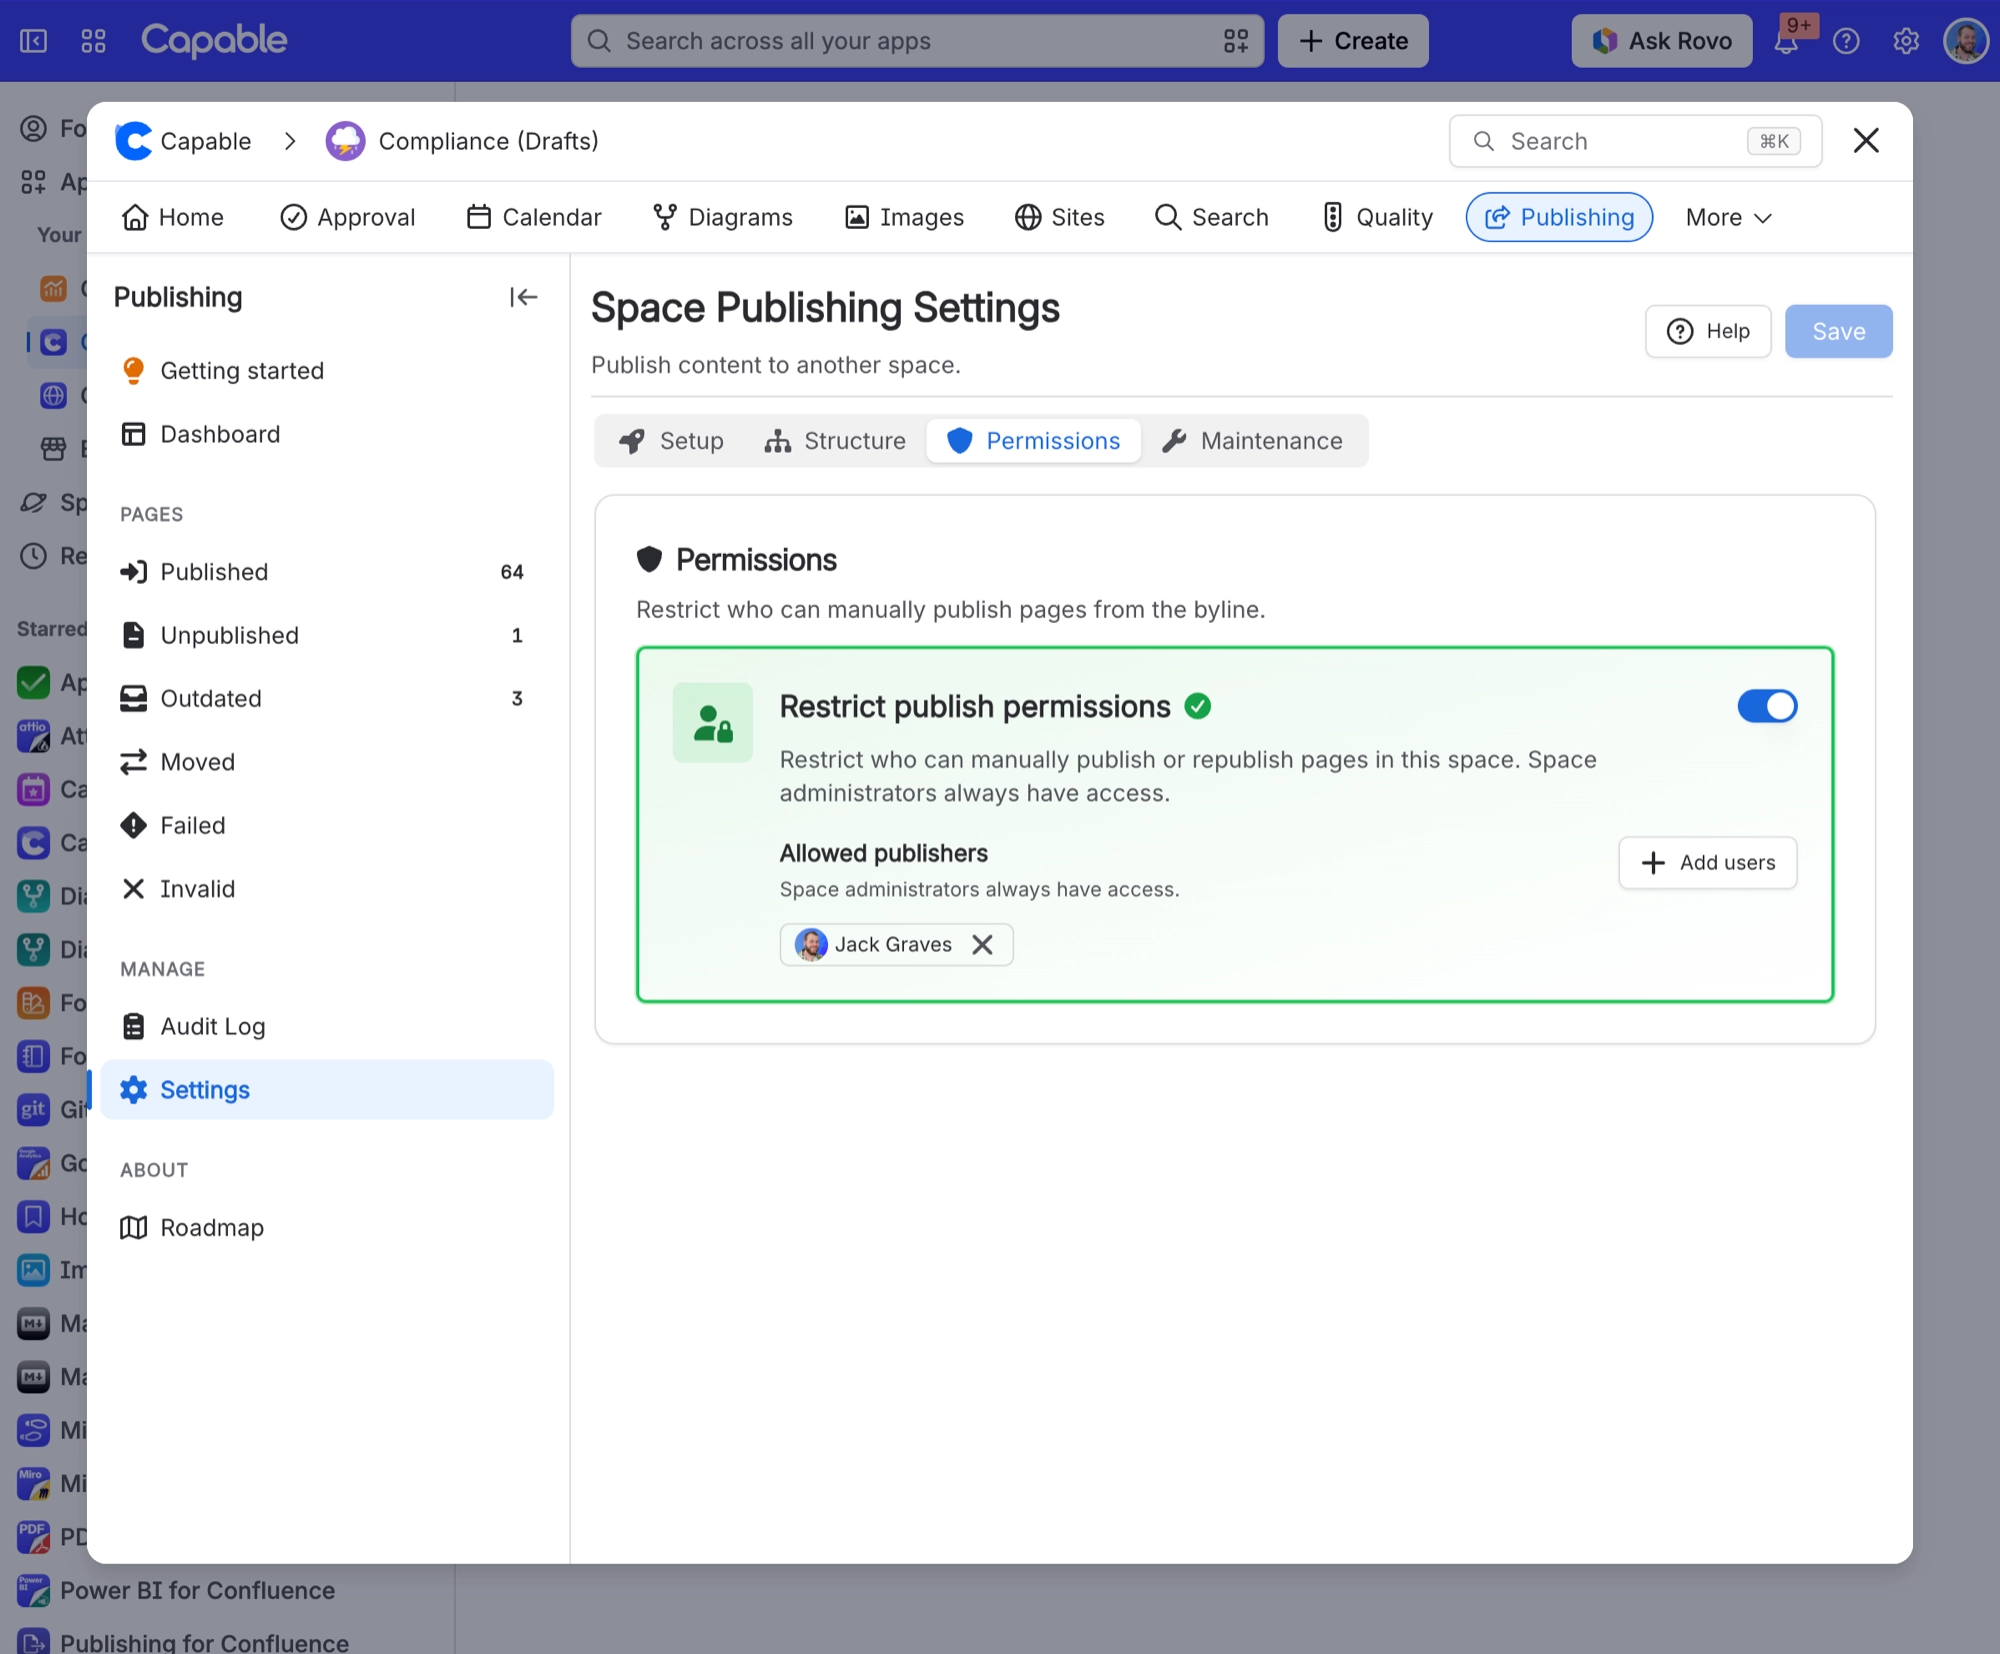View Failed pages
This screenshot has height=1654, width=2000.
point(326,825)
